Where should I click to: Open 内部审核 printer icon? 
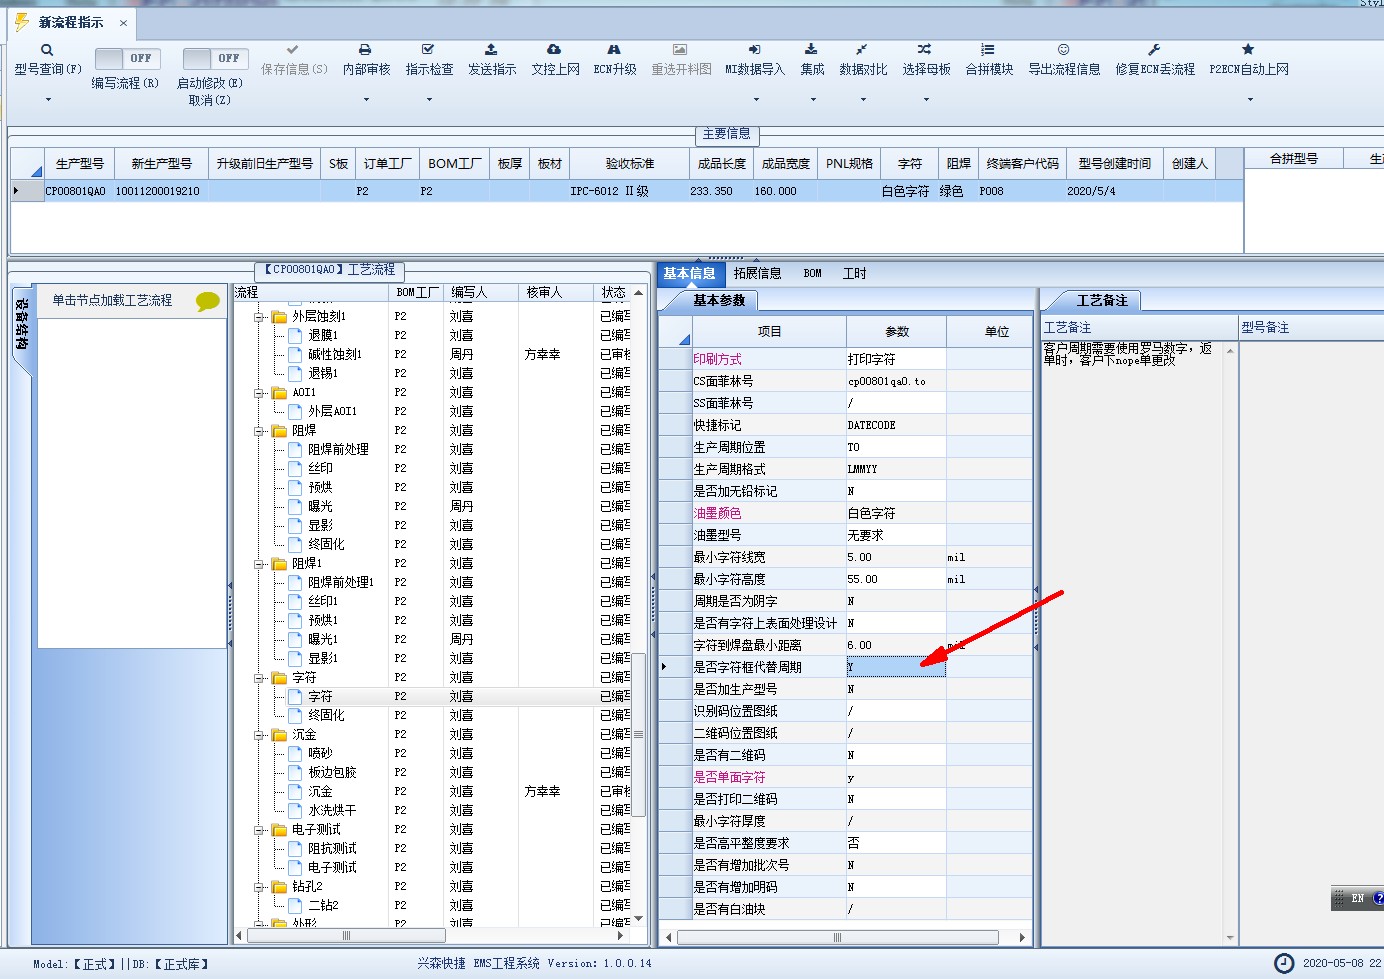pyautogui.click(x=365, y=49)
